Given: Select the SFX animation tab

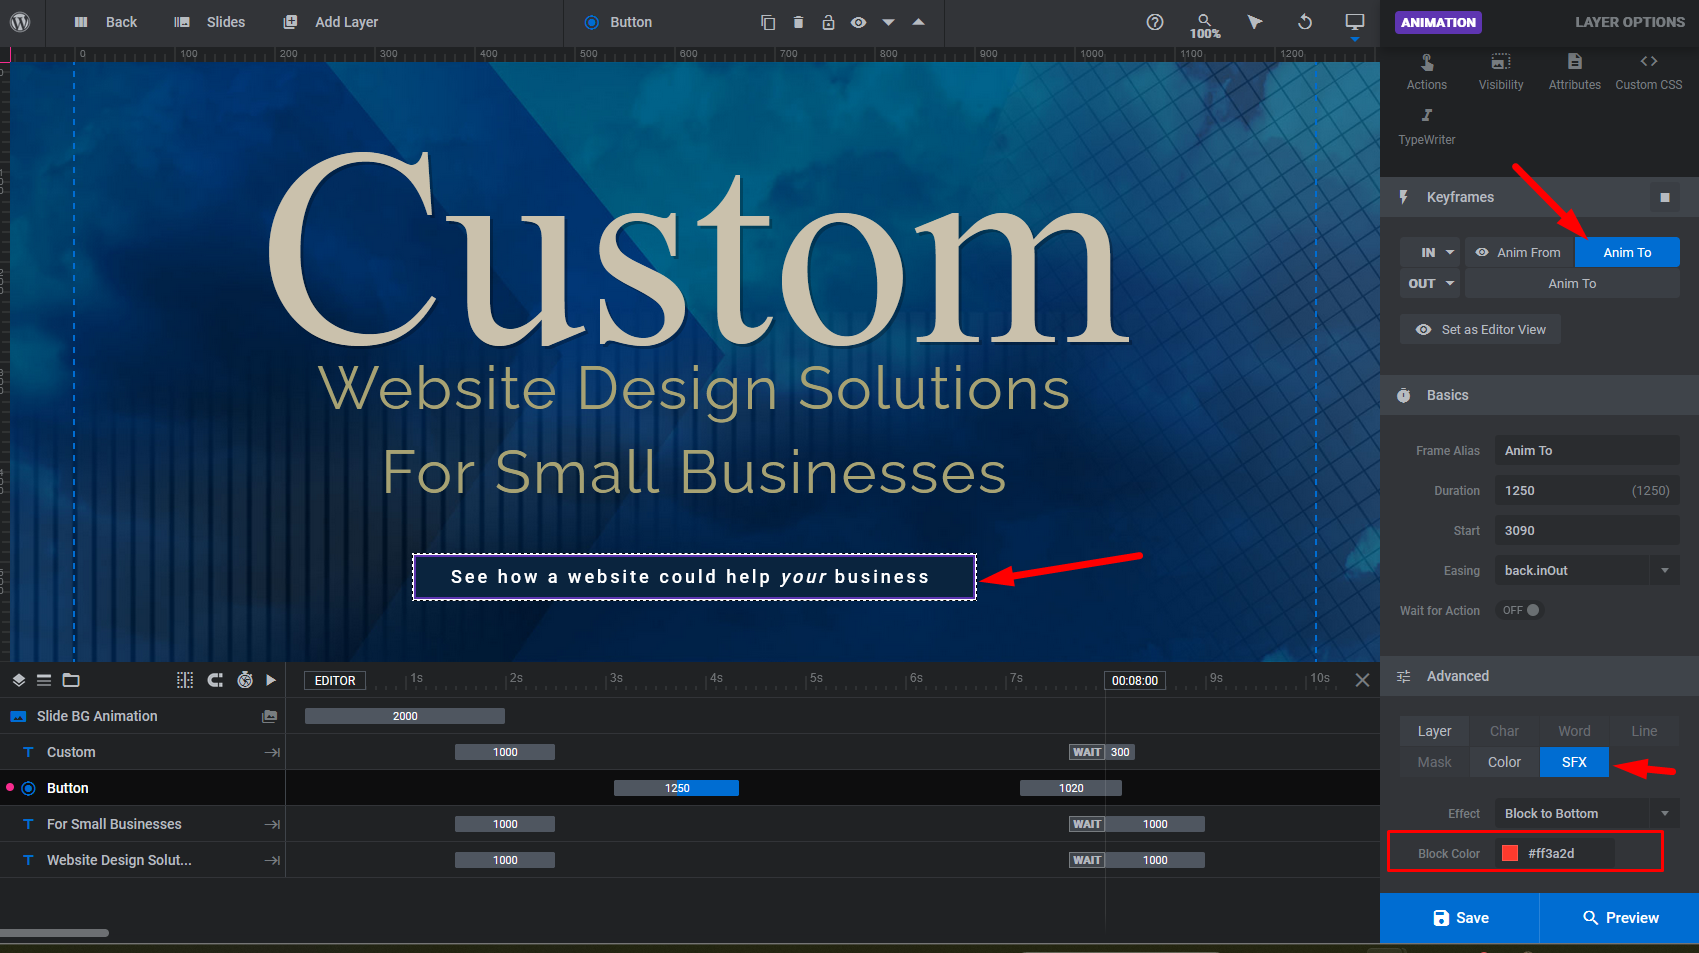Looking at the screenshot, I should (x=1574, y=762).
